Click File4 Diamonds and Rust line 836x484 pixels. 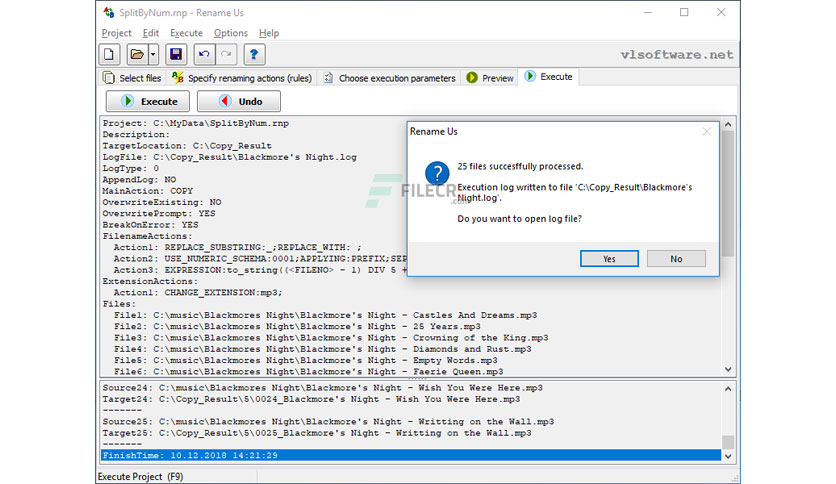click(x=323, y=349)
